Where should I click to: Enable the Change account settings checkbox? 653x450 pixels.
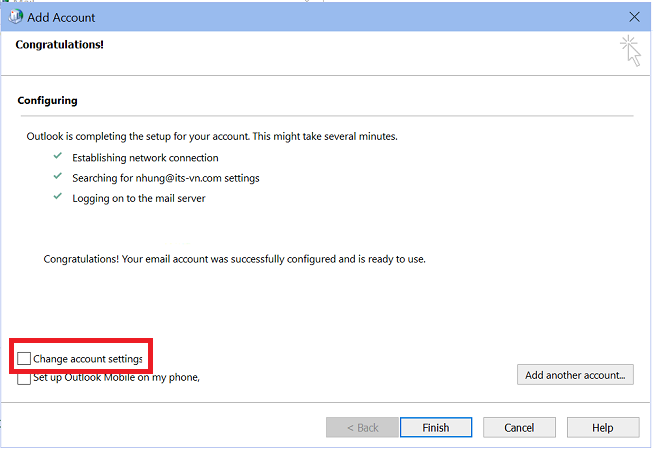(24, 358)
